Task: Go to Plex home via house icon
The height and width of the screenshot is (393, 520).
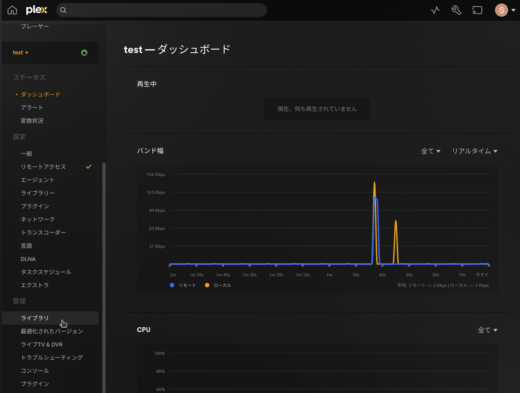Action: click(x=12, y=10)
